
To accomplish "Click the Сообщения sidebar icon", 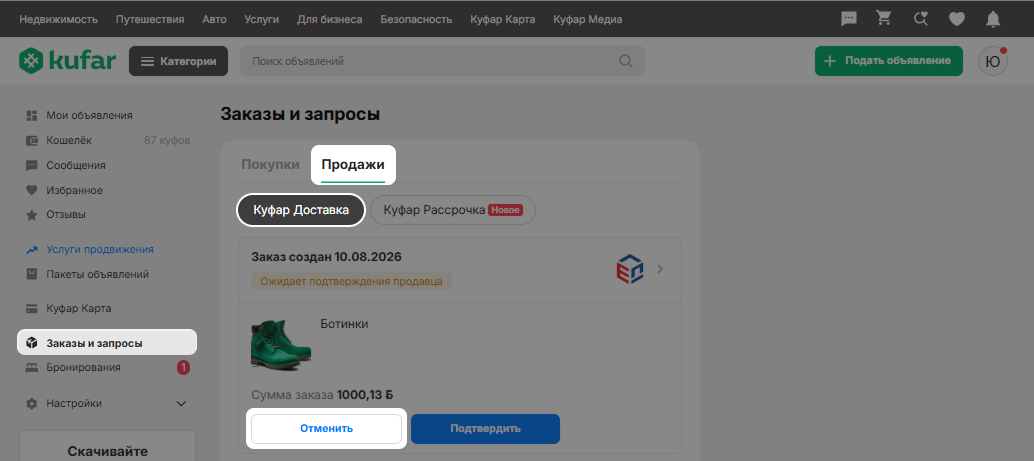I will pyautogui.click(x=31, y=166).
